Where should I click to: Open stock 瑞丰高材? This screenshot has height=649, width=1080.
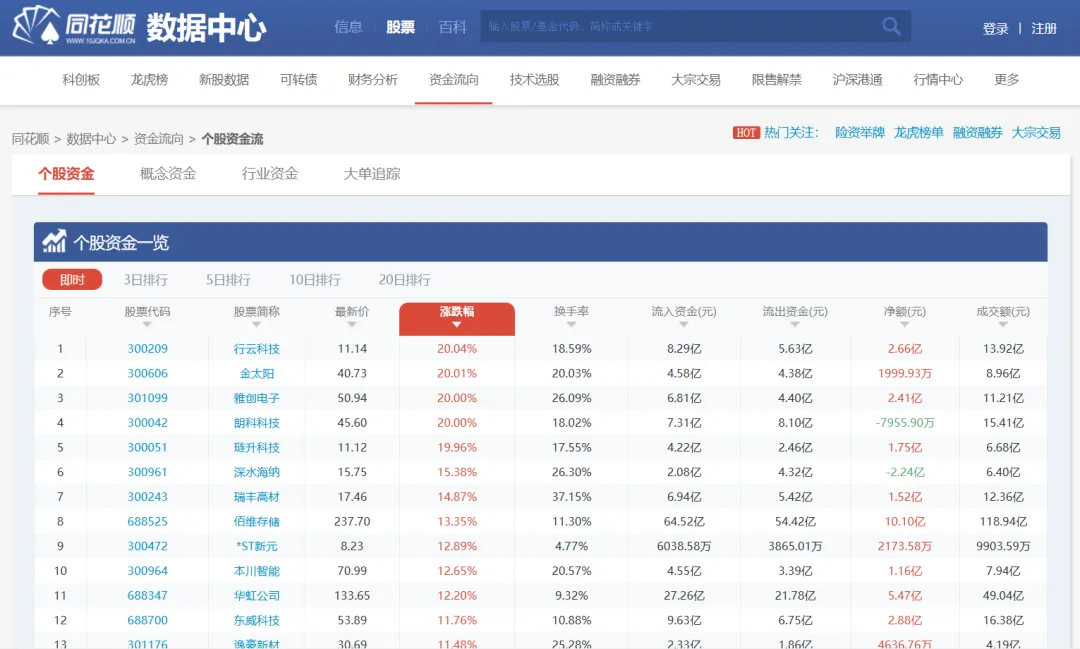coord(257,497)
